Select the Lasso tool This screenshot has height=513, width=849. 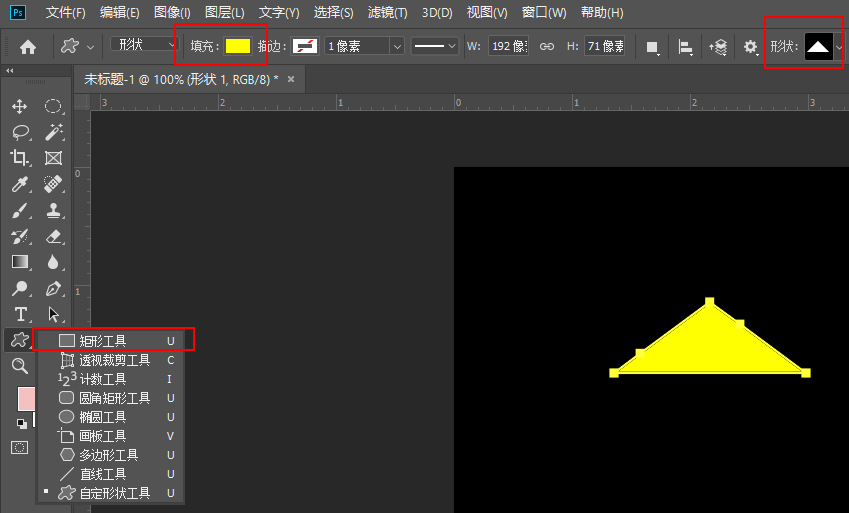pyautogui.click(x=21, y=132)
